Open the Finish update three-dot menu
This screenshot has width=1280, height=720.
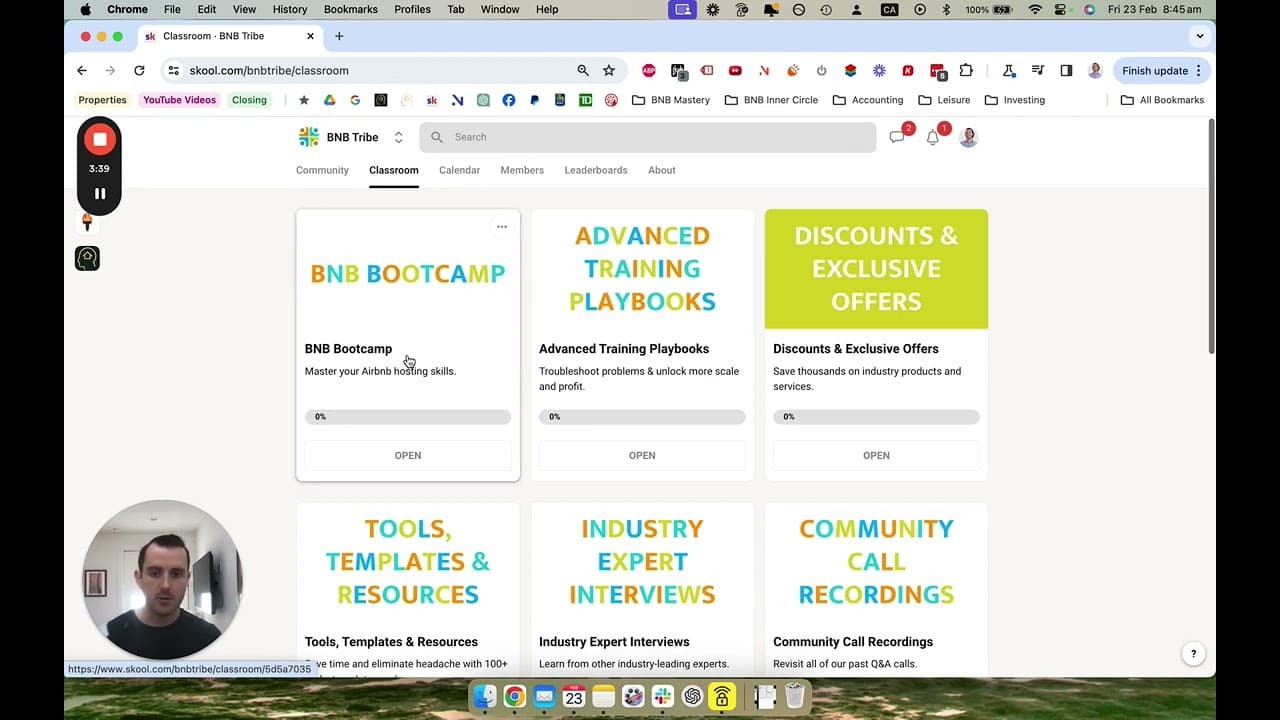pyautogui.click(x=1199, y=71)
